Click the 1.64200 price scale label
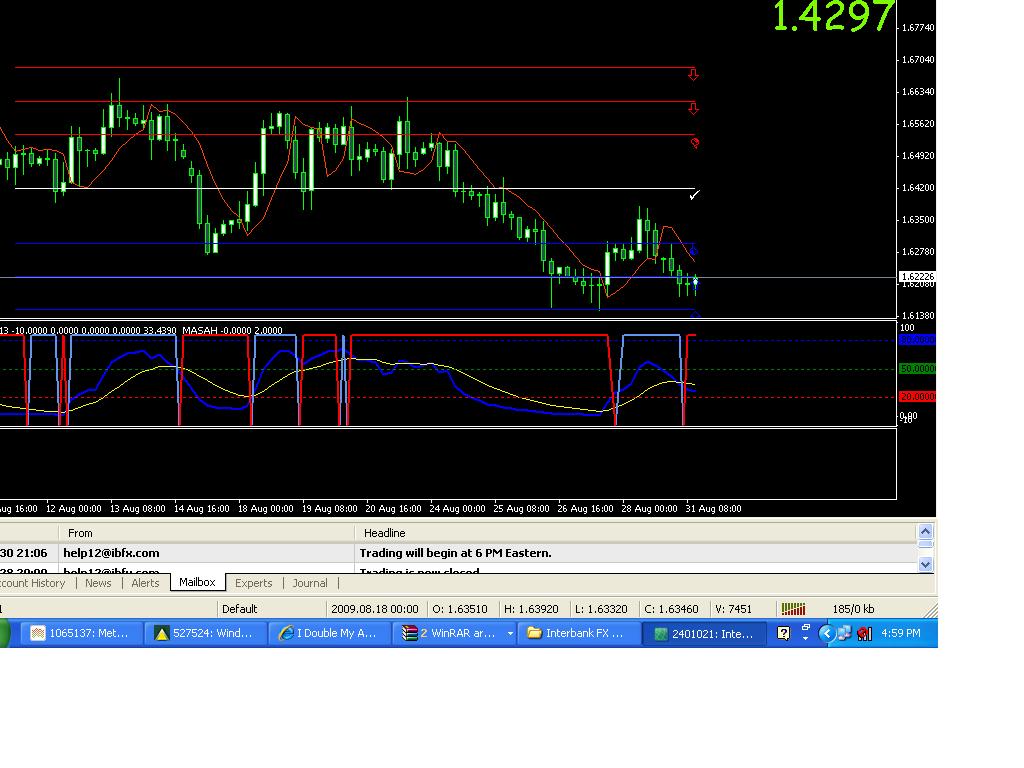The width and height of the screenshot is (1024, 768). pos(918,187)
